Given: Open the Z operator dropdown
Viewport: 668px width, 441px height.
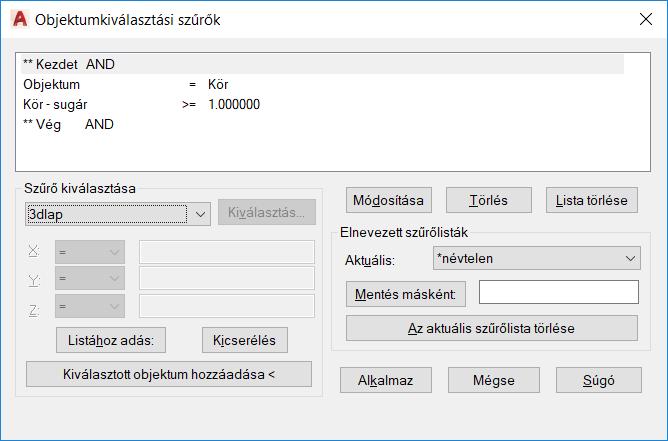Looking at the screenshot, I should [90, 306].
